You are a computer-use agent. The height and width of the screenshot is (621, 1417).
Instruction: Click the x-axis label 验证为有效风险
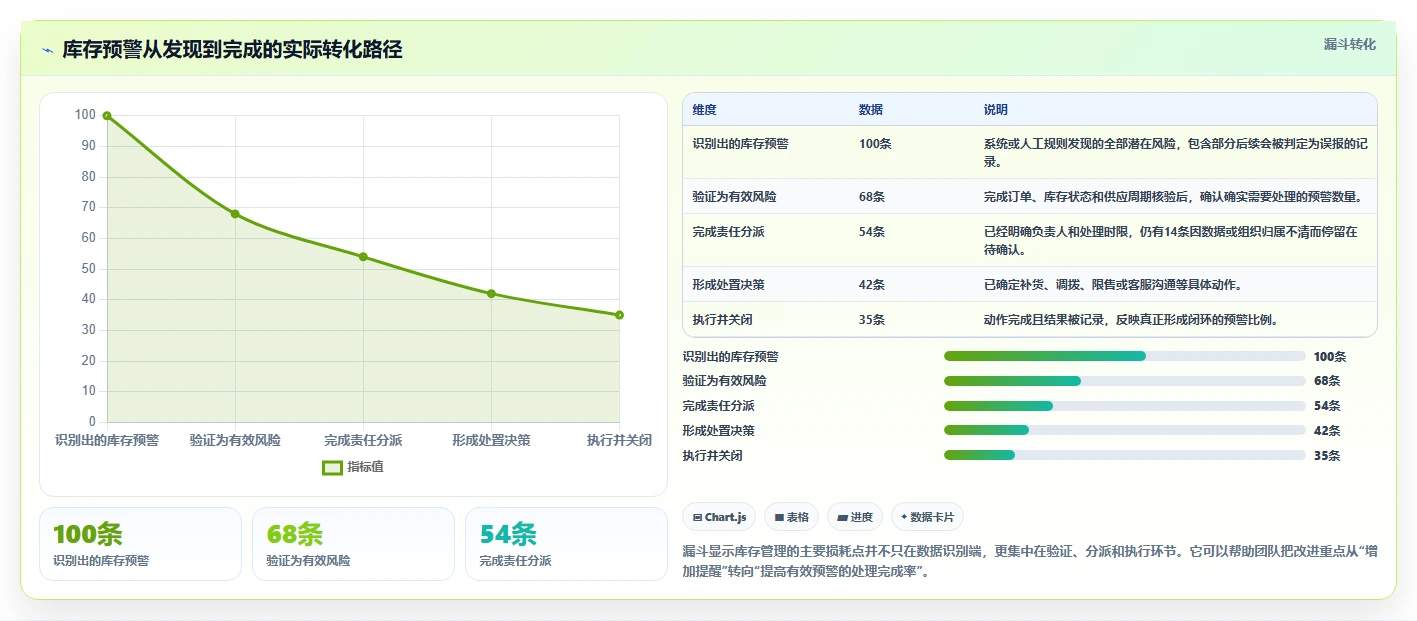(235, 440)
